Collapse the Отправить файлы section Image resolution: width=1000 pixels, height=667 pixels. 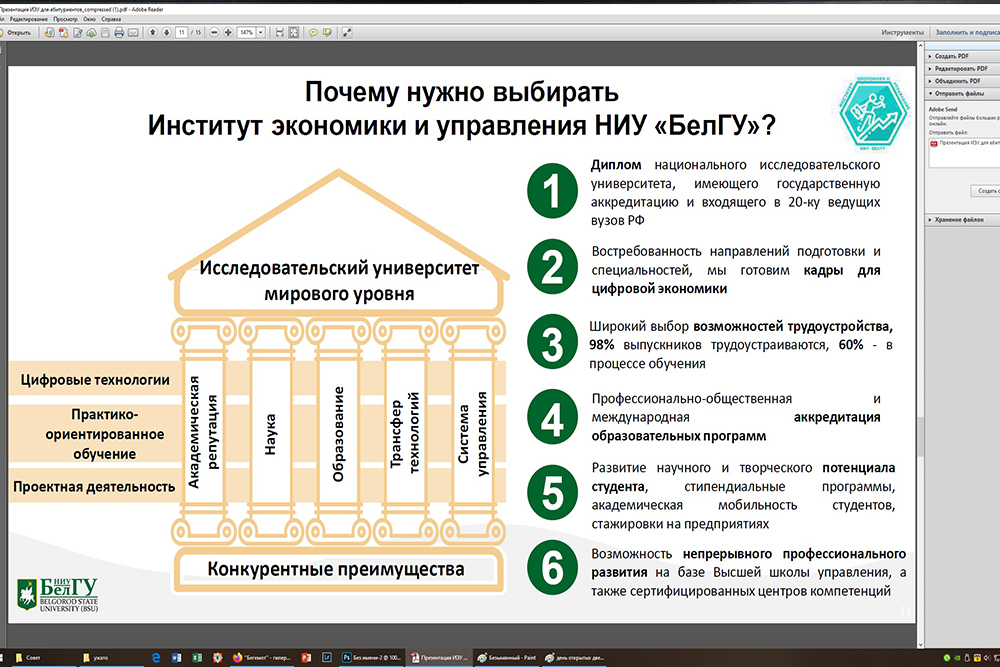pyautogui.click(x=955, y=93)
